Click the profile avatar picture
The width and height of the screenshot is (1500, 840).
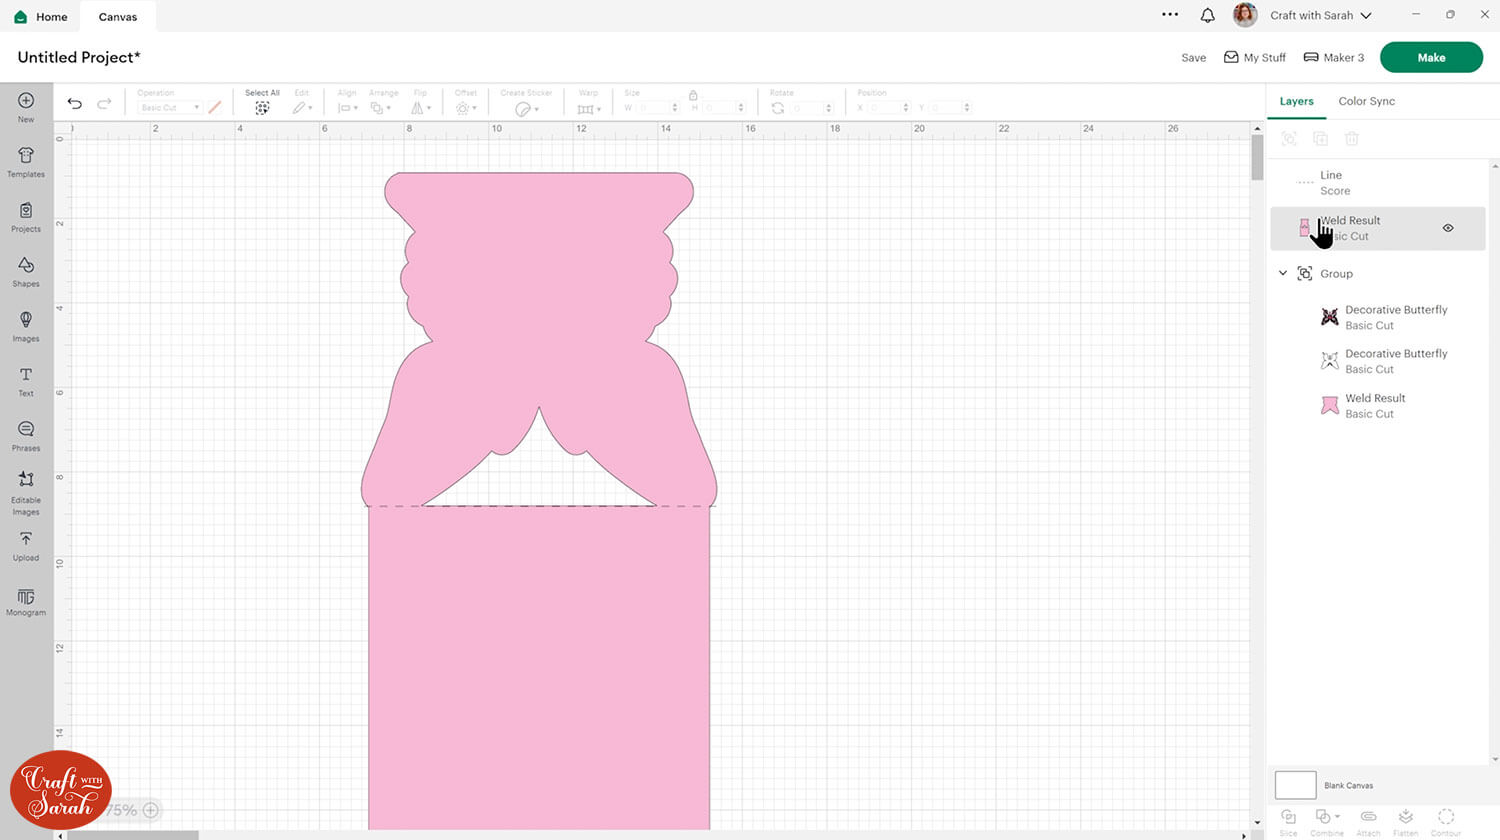(x=1245, y=15)
